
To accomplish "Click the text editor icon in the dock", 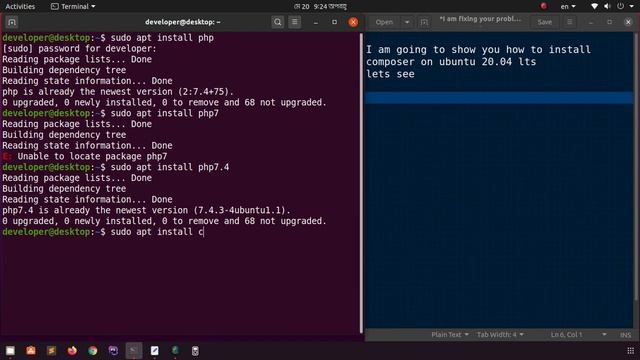I will 155,351.
